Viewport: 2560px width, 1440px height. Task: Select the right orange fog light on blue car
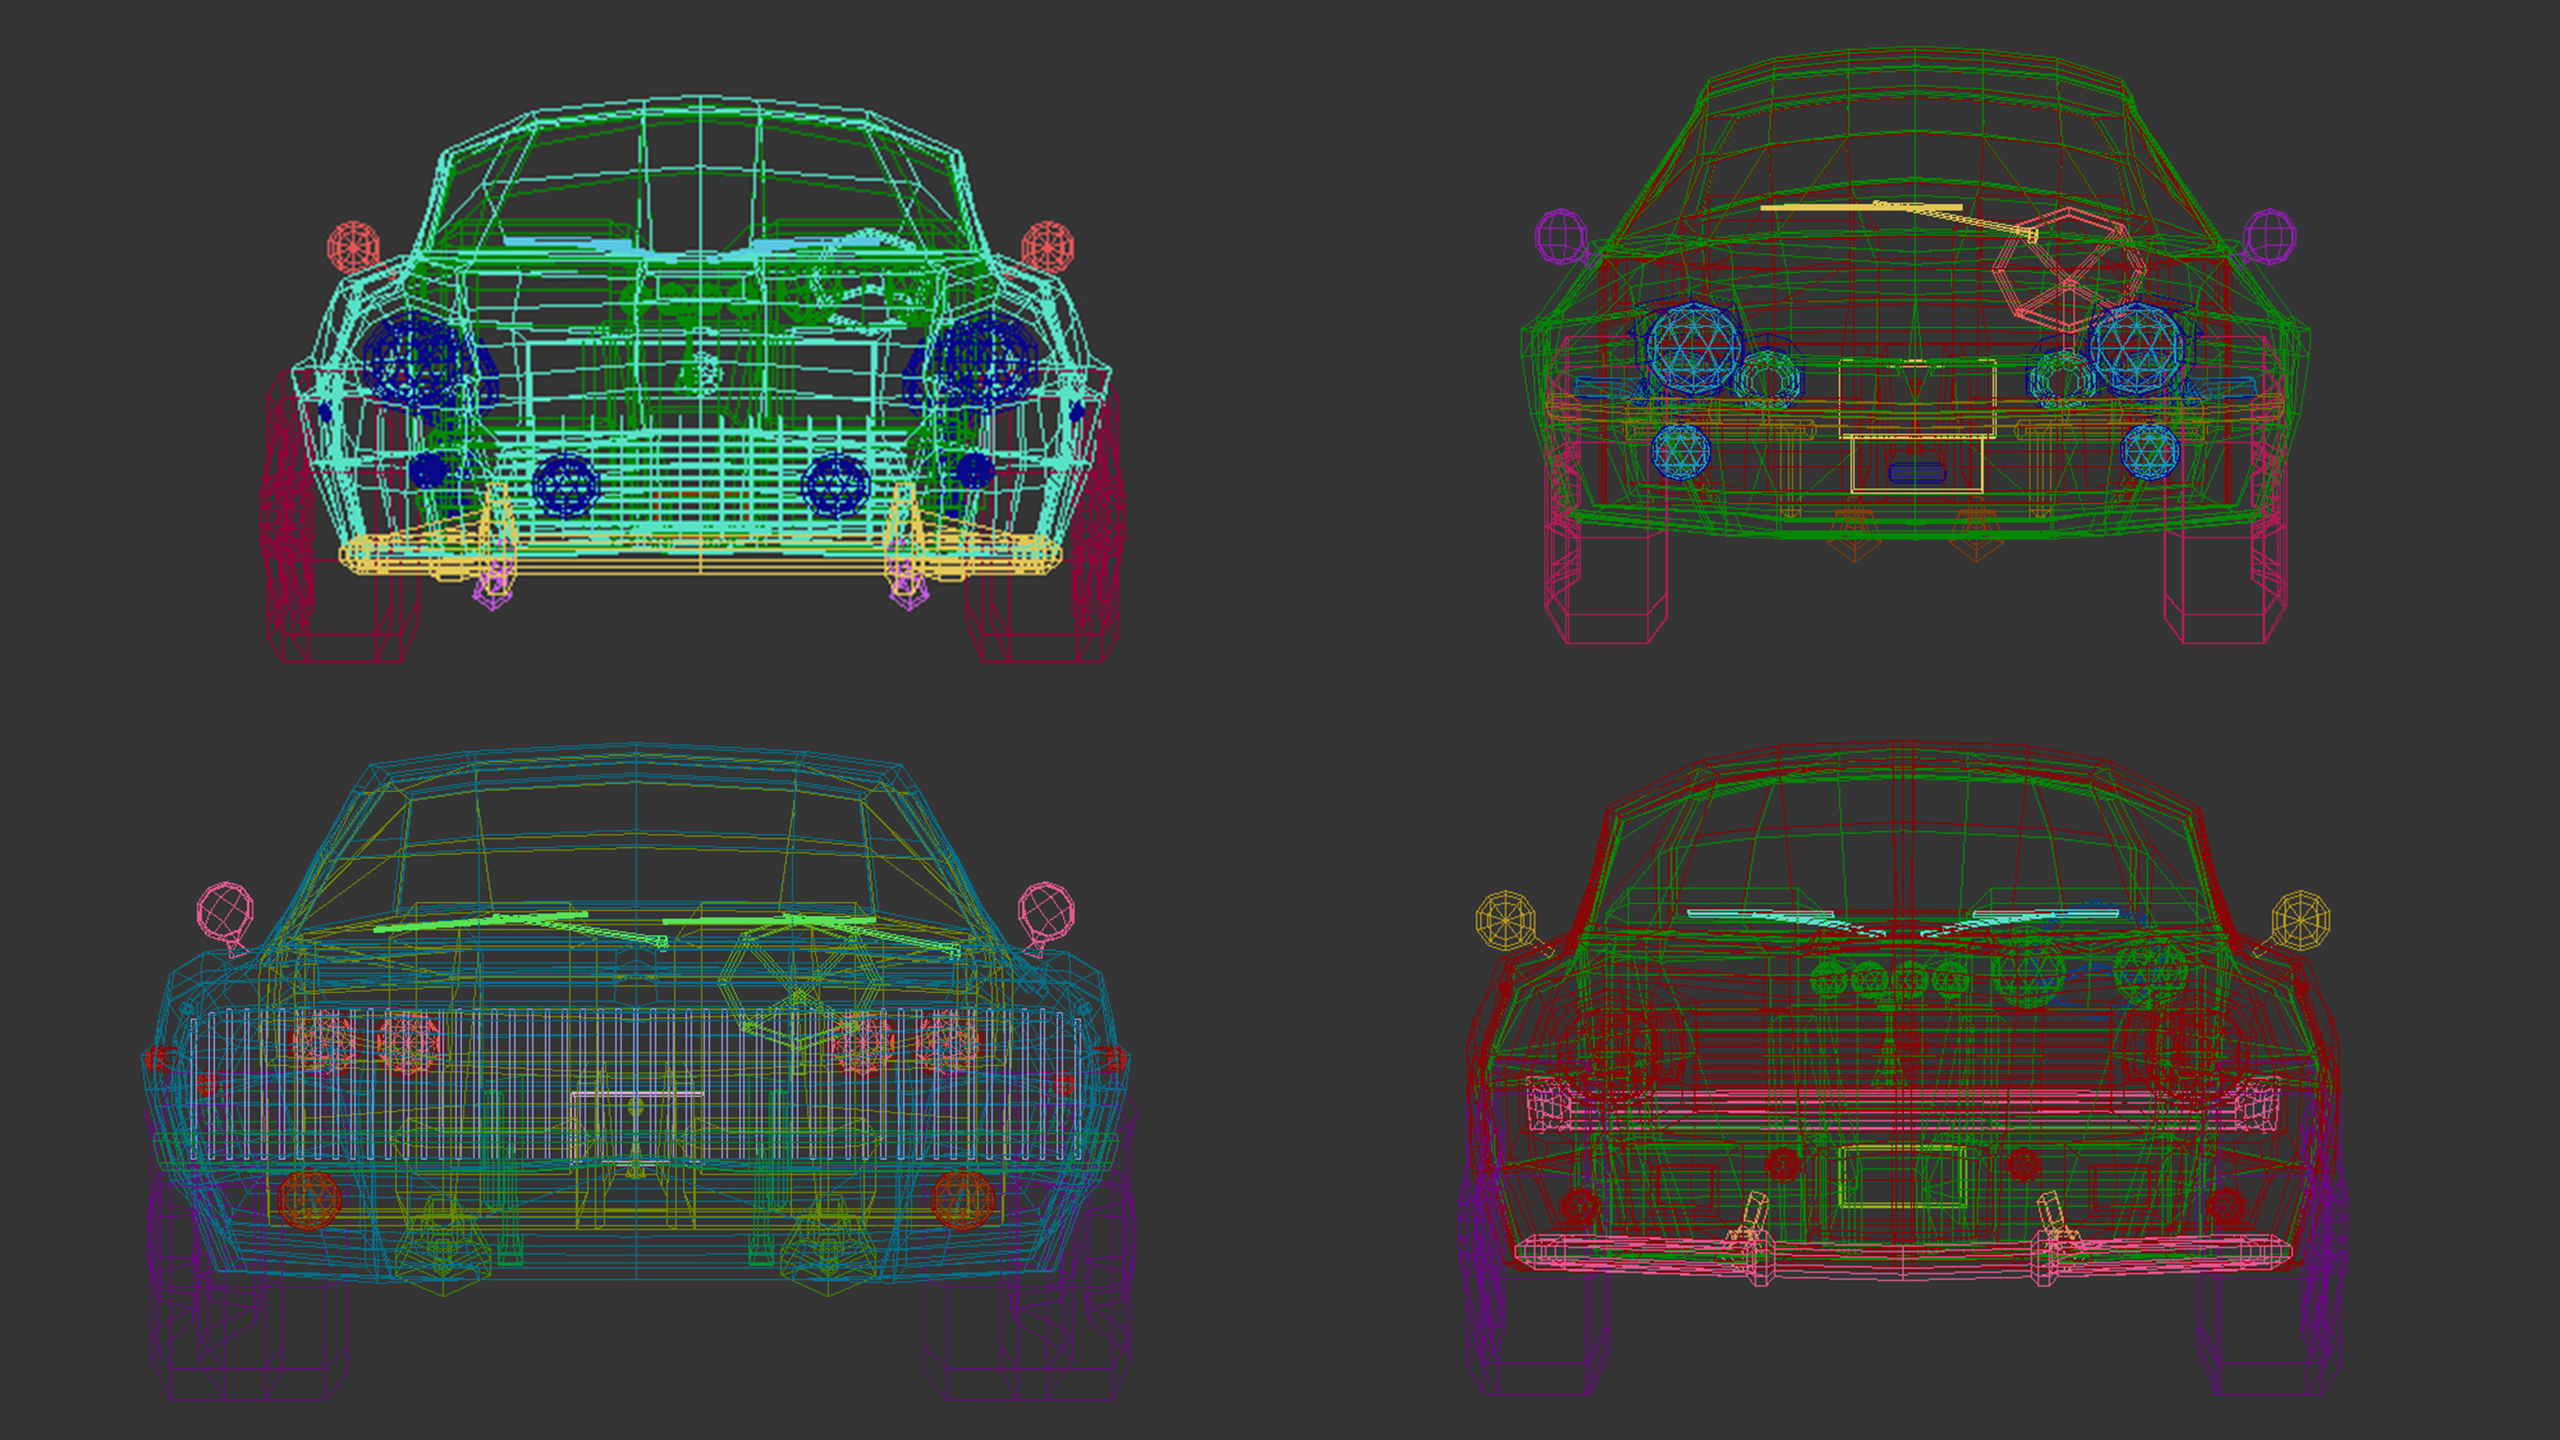tap(962, 1198)
